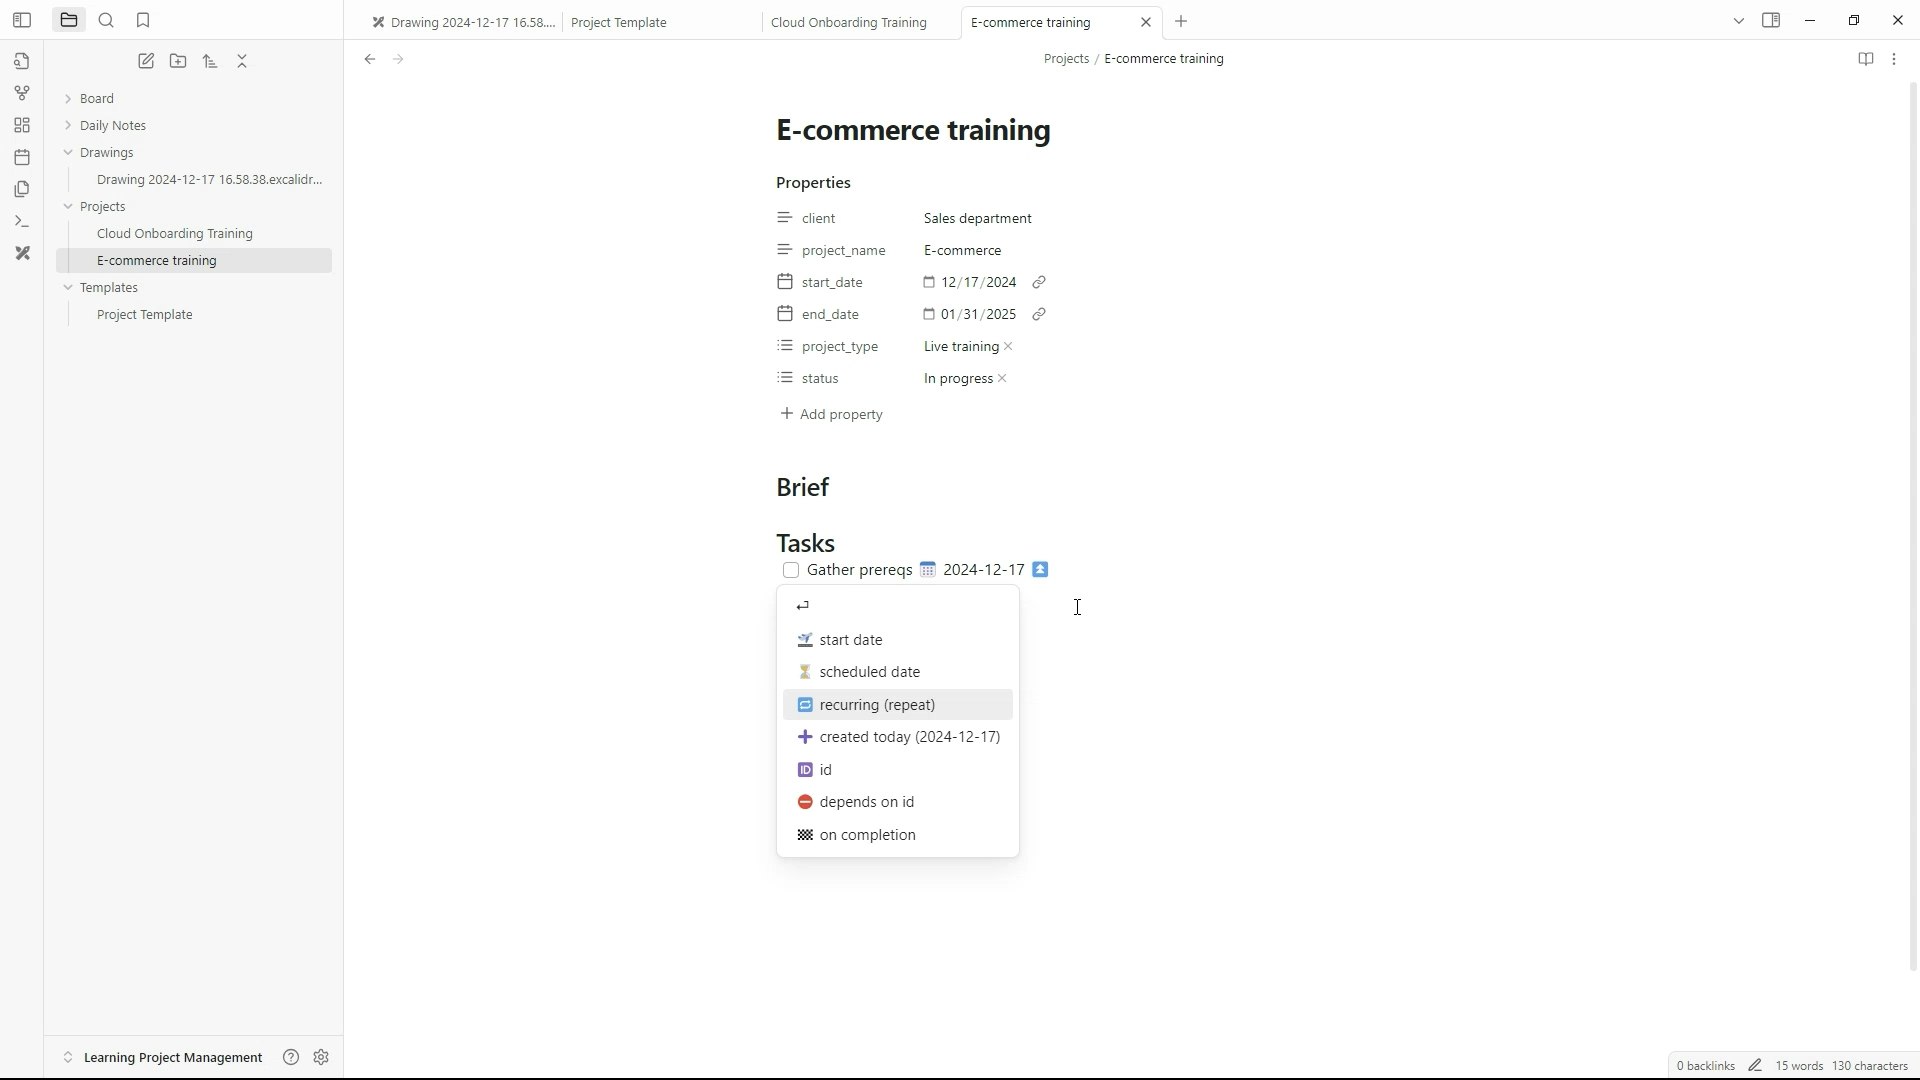Open the graph view from ribbon
The image size is (1920, 1080).
22,93
